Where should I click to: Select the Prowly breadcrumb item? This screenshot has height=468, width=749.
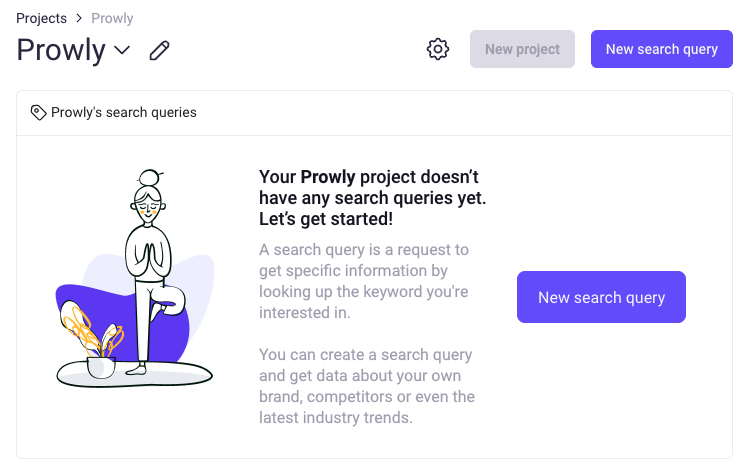112,18
